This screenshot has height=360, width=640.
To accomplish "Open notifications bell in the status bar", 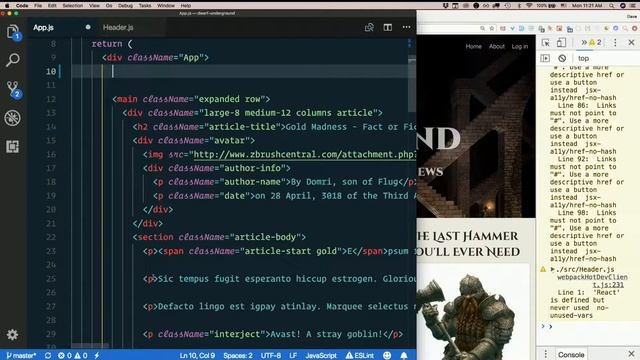I will click(x=404, y=356).
